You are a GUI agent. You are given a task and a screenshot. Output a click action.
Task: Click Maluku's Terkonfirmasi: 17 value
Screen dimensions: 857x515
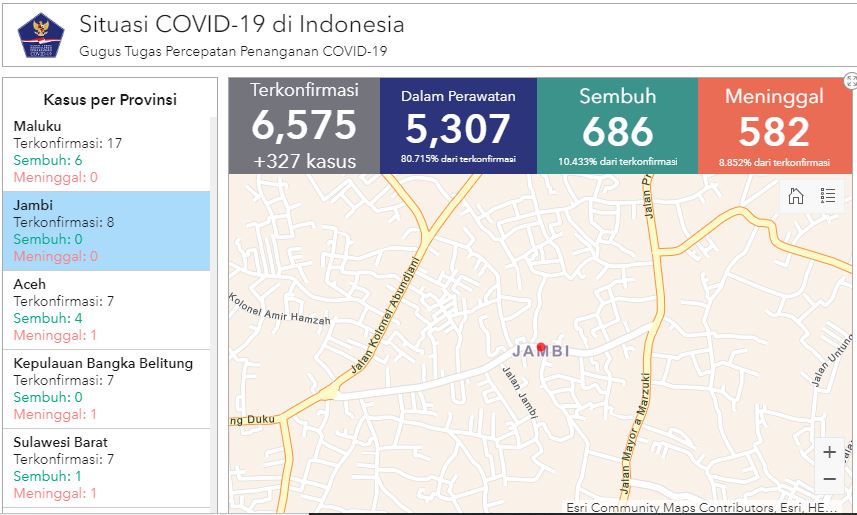pyautogui.click(x=68, y=143)
